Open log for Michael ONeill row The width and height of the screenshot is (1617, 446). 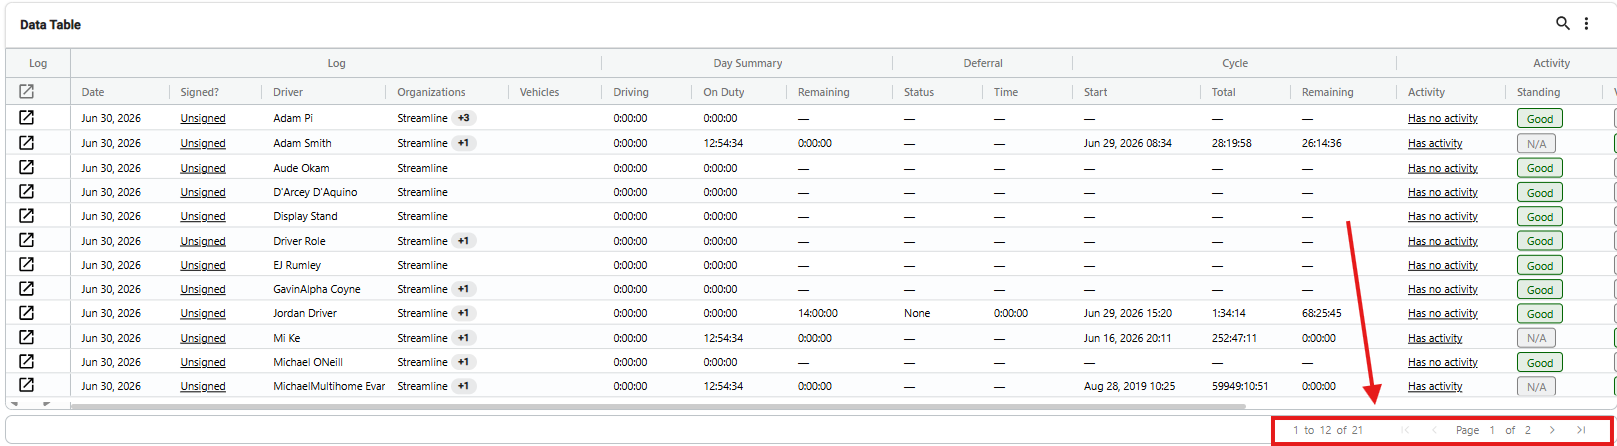point(27,361)
